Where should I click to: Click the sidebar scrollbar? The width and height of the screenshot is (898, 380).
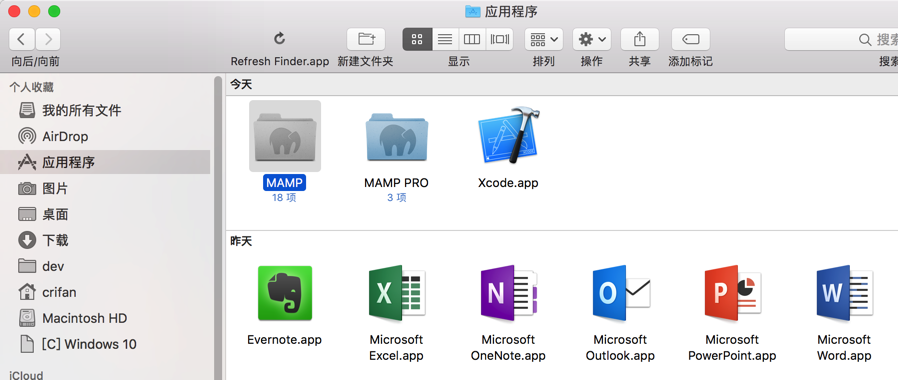point(218,228)
